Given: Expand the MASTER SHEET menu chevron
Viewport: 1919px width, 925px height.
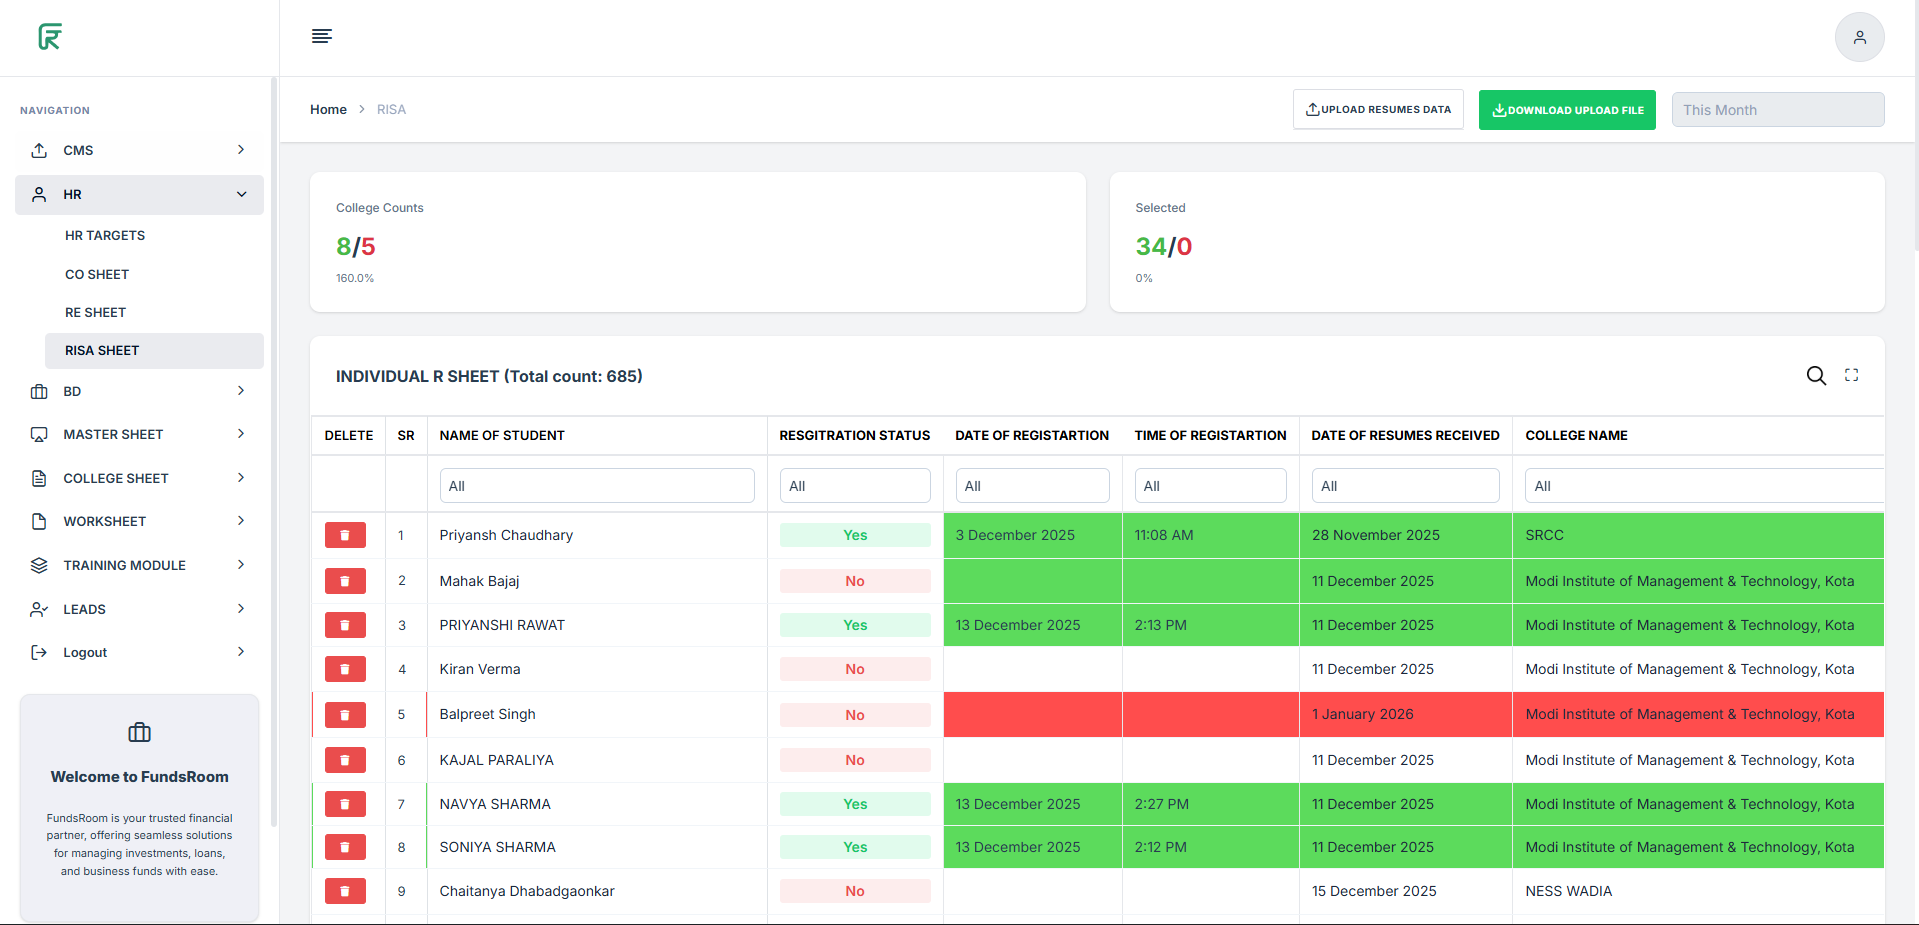Looking at the screenshot, I should pos(241,434).
